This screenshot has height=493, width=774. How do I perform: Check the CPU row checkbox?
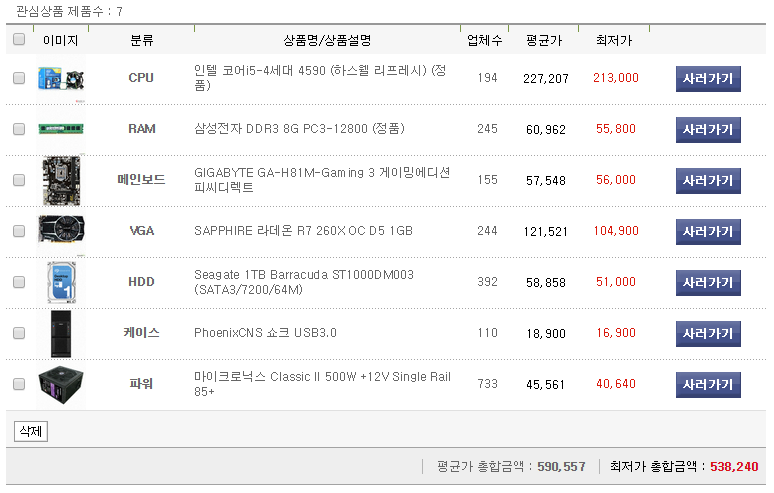(x=19, y=78)
